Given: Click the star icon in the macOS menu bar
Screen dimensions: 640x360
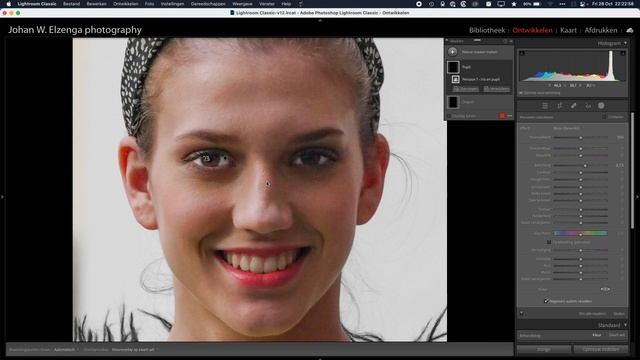Looking at the screenshot, I should (x=514, y=4).
